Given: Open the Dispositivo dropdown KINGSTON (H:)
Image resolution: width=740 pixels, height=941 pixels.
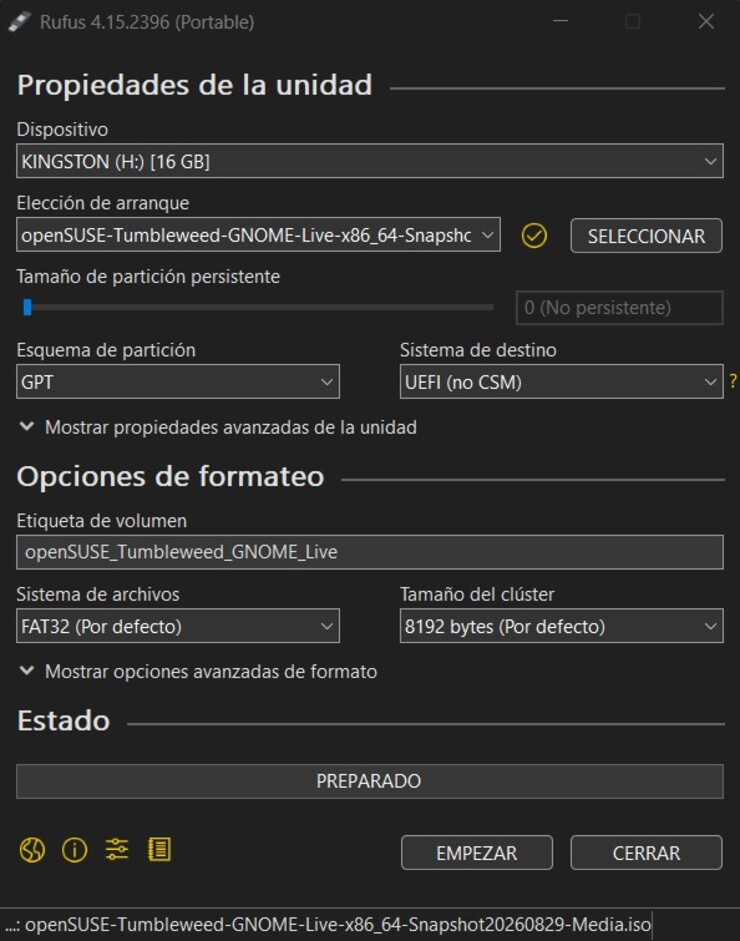Looking at the screenshot, I should 370,161.
